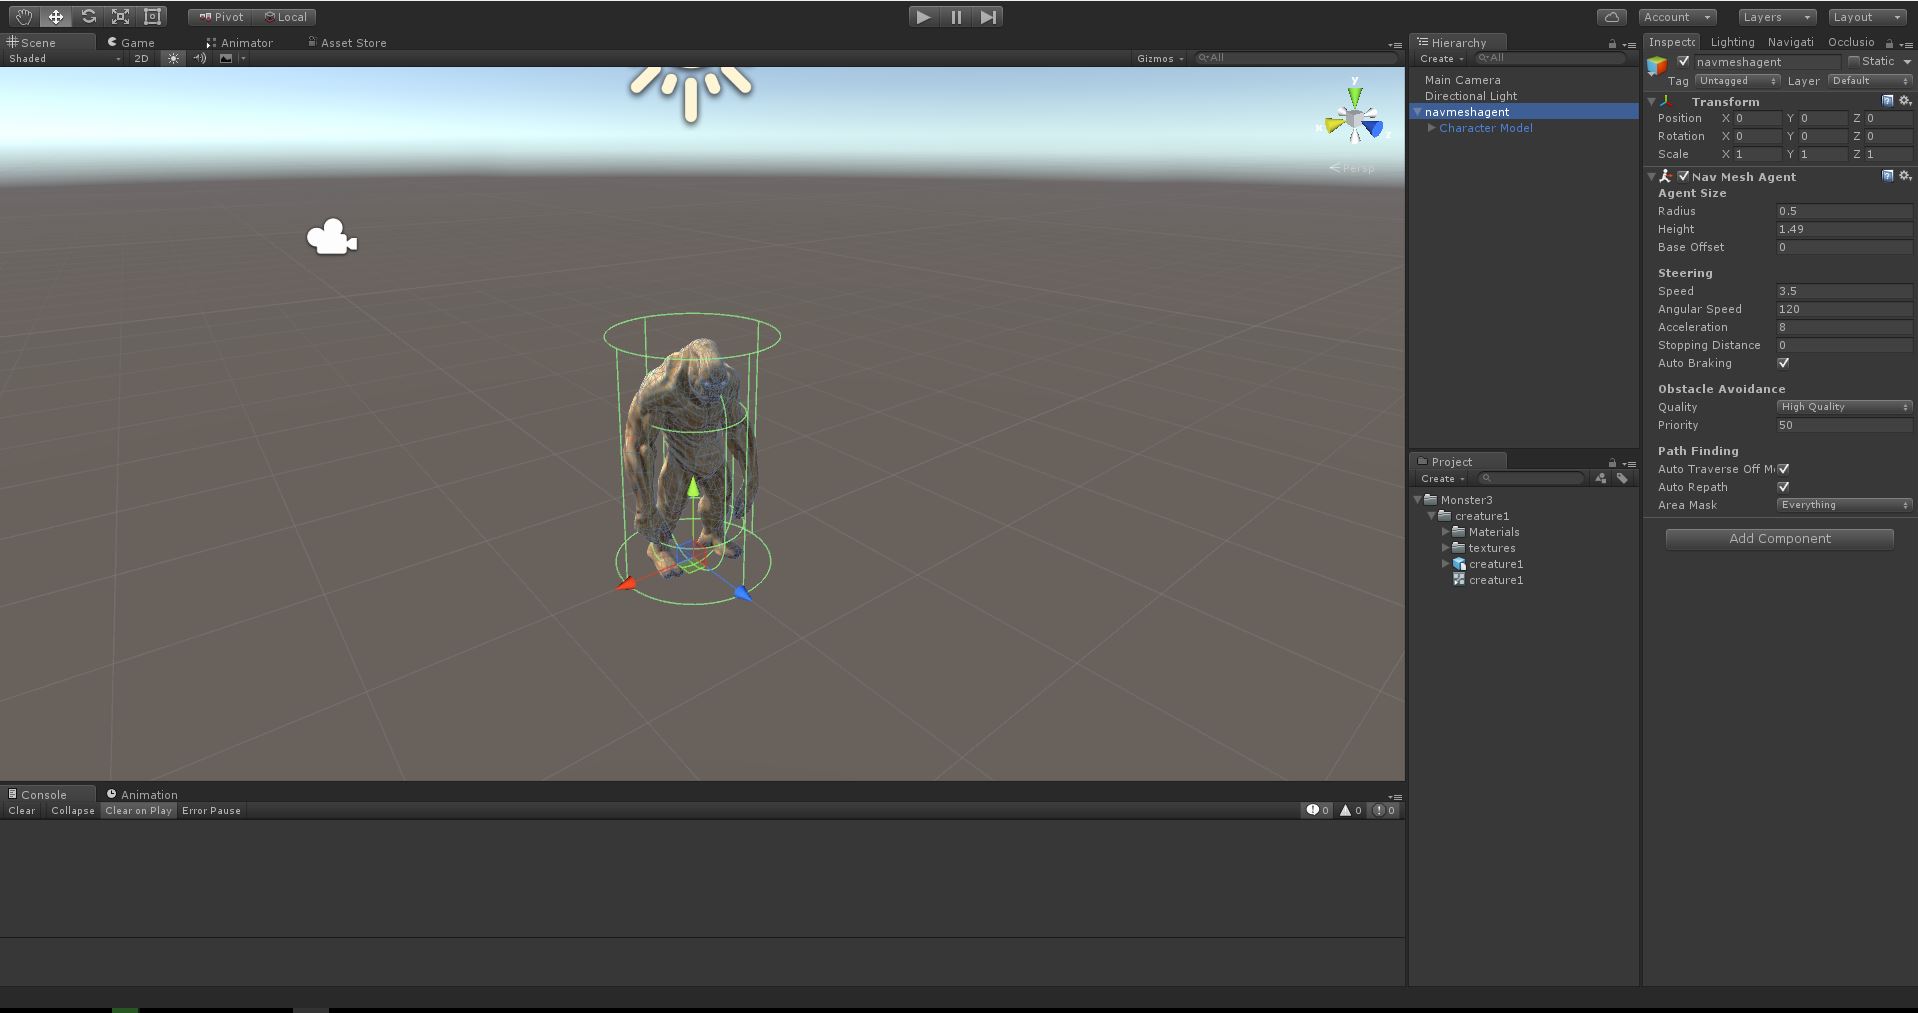The image size is (1918, 1013).
Task: Open Transform component help book icon
Action: (x=1888, y=101)
